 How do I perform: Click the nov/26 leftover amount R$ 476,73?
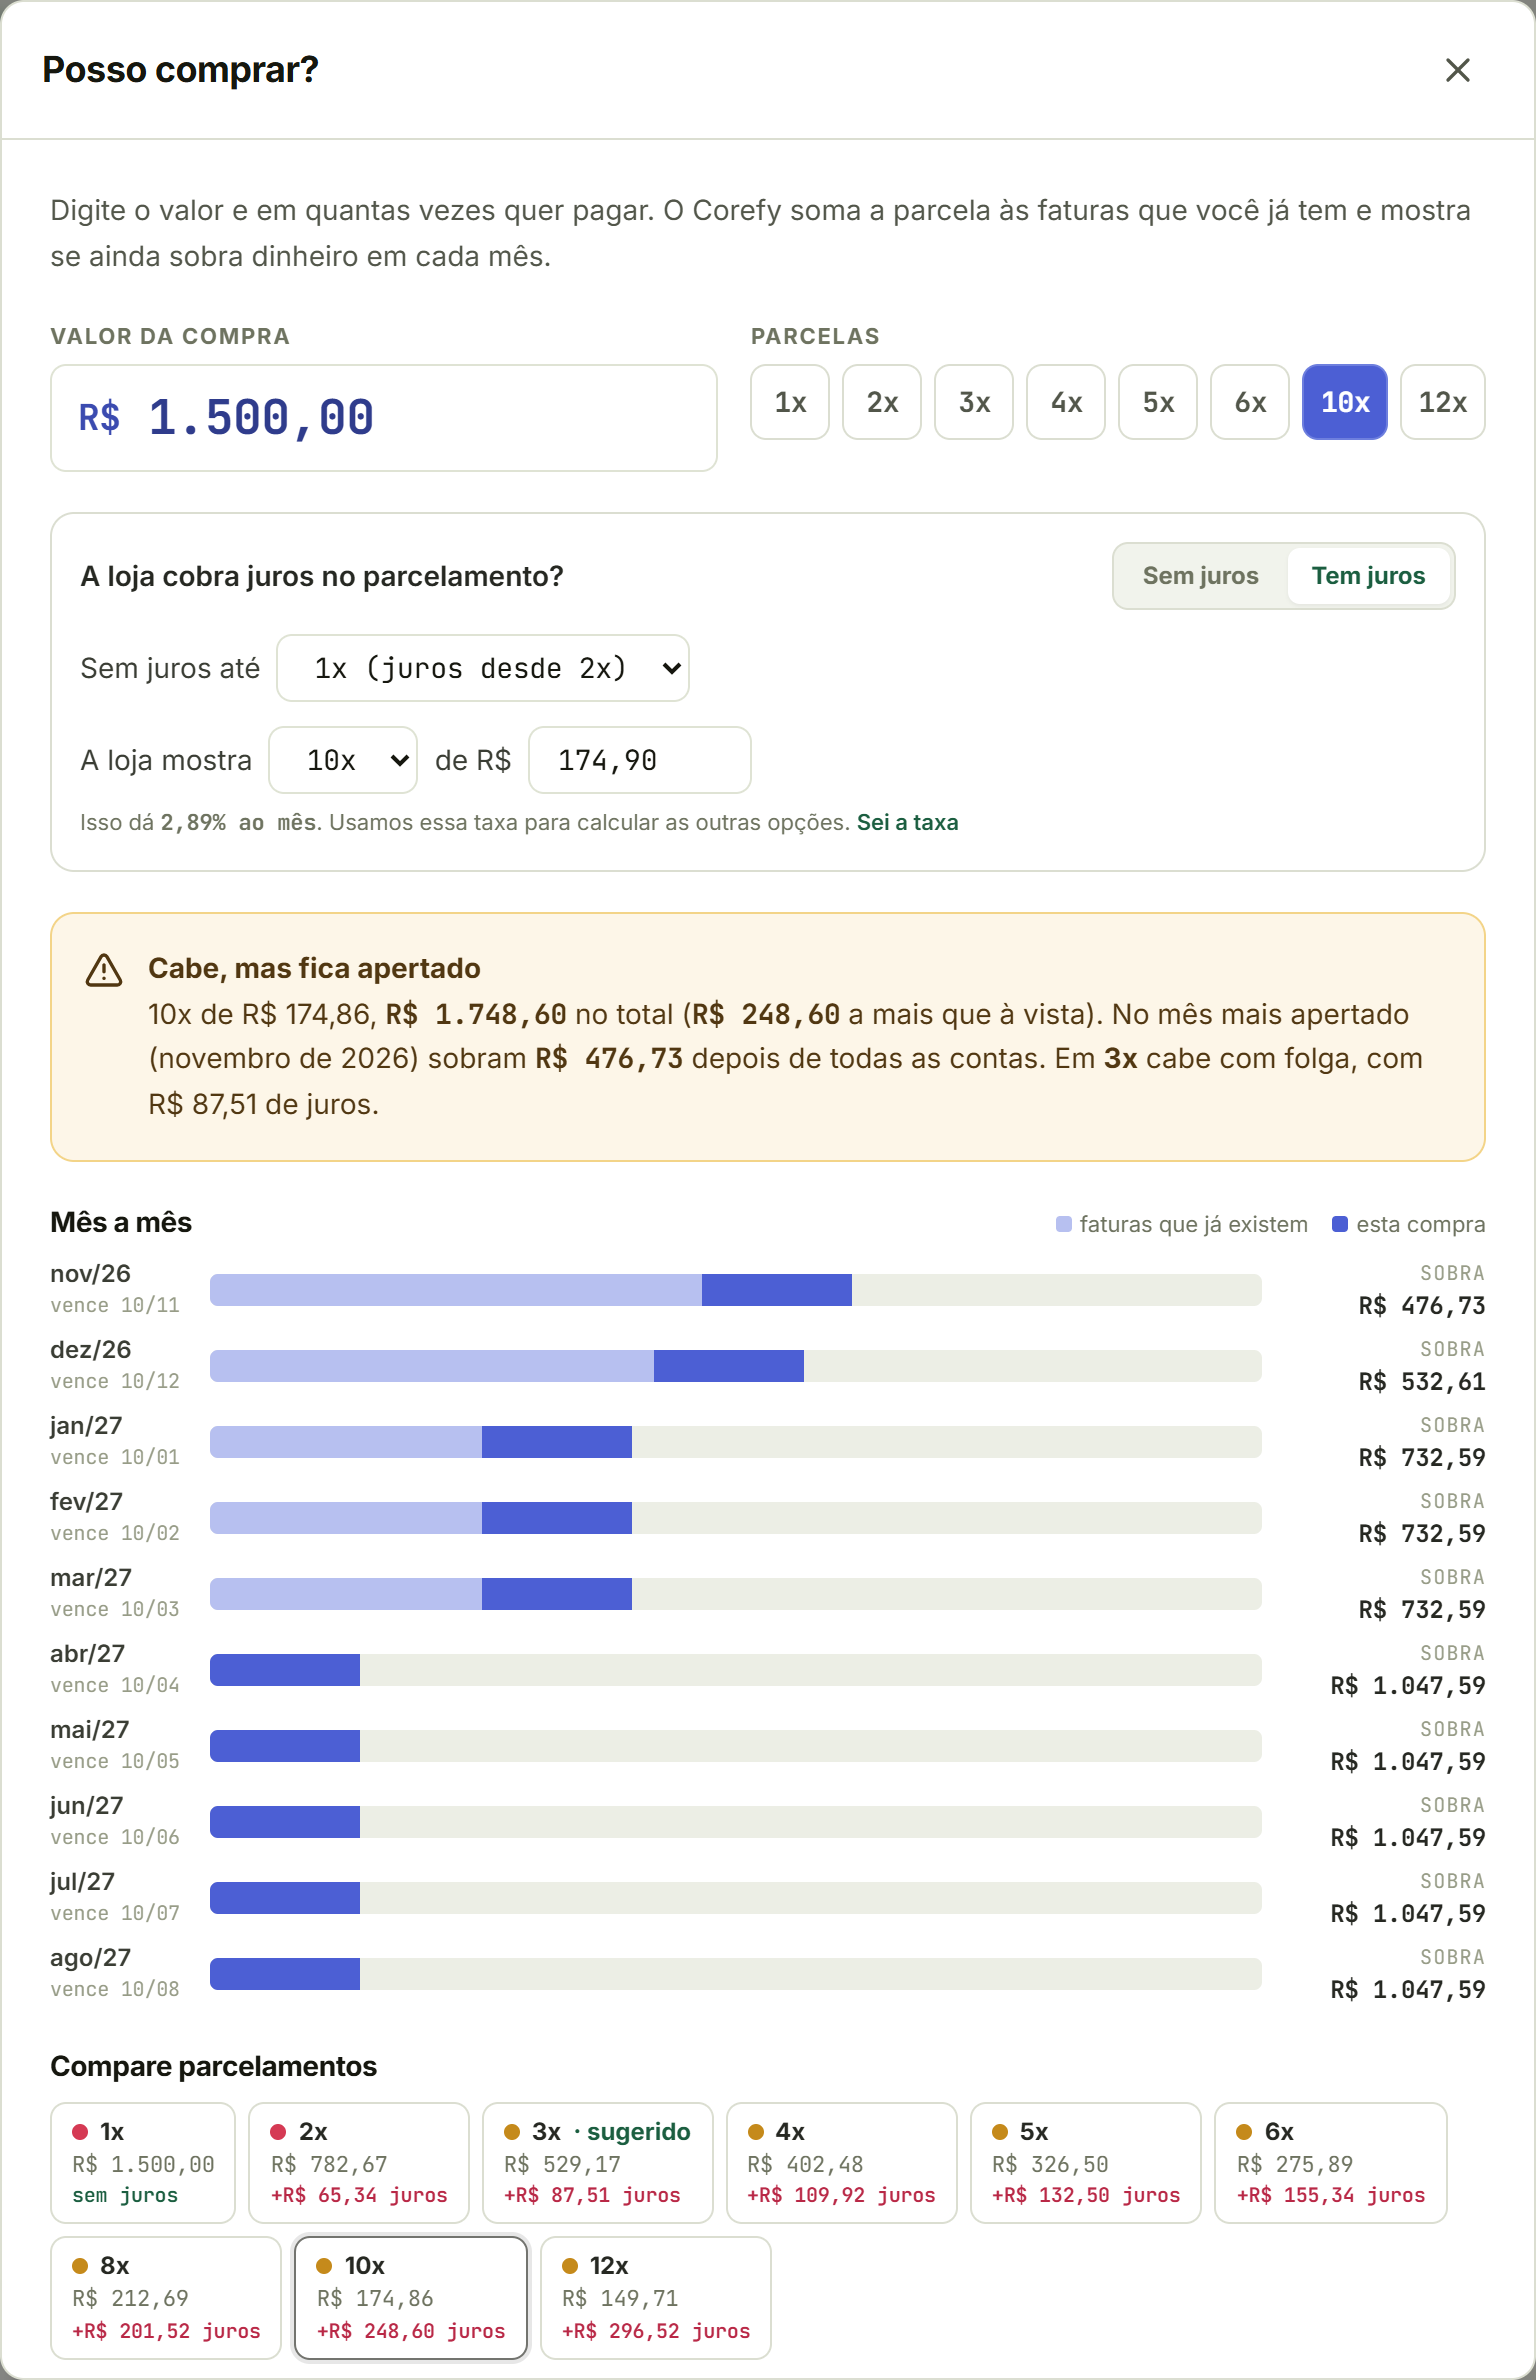[x=1422, y=1305]
